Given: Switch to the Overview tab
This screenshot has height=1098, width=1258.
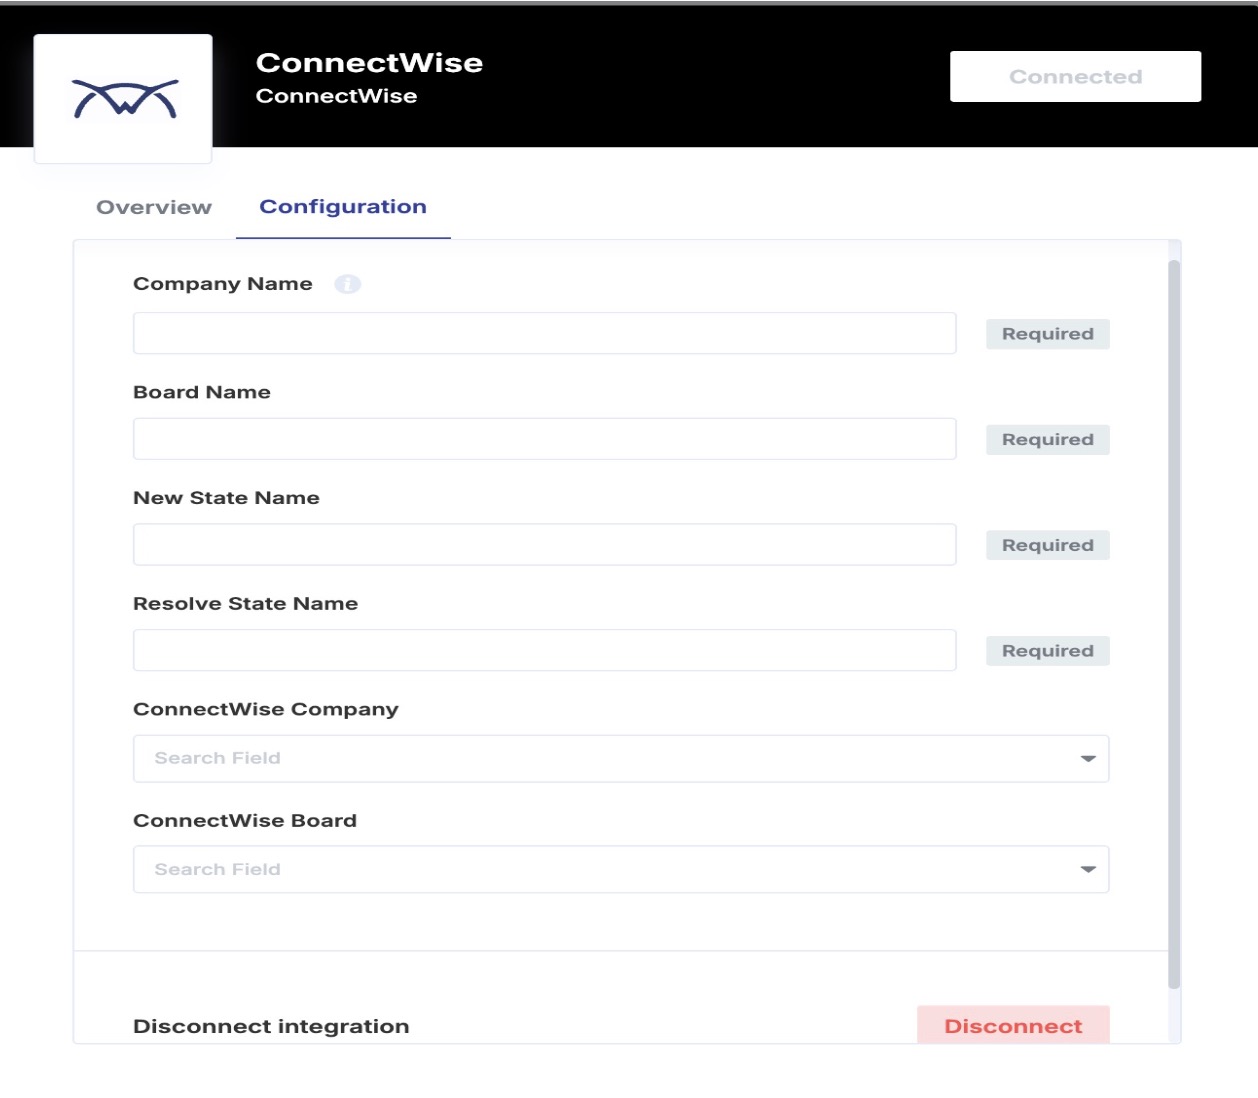Looking at the screenshot, I should (152, 207).
